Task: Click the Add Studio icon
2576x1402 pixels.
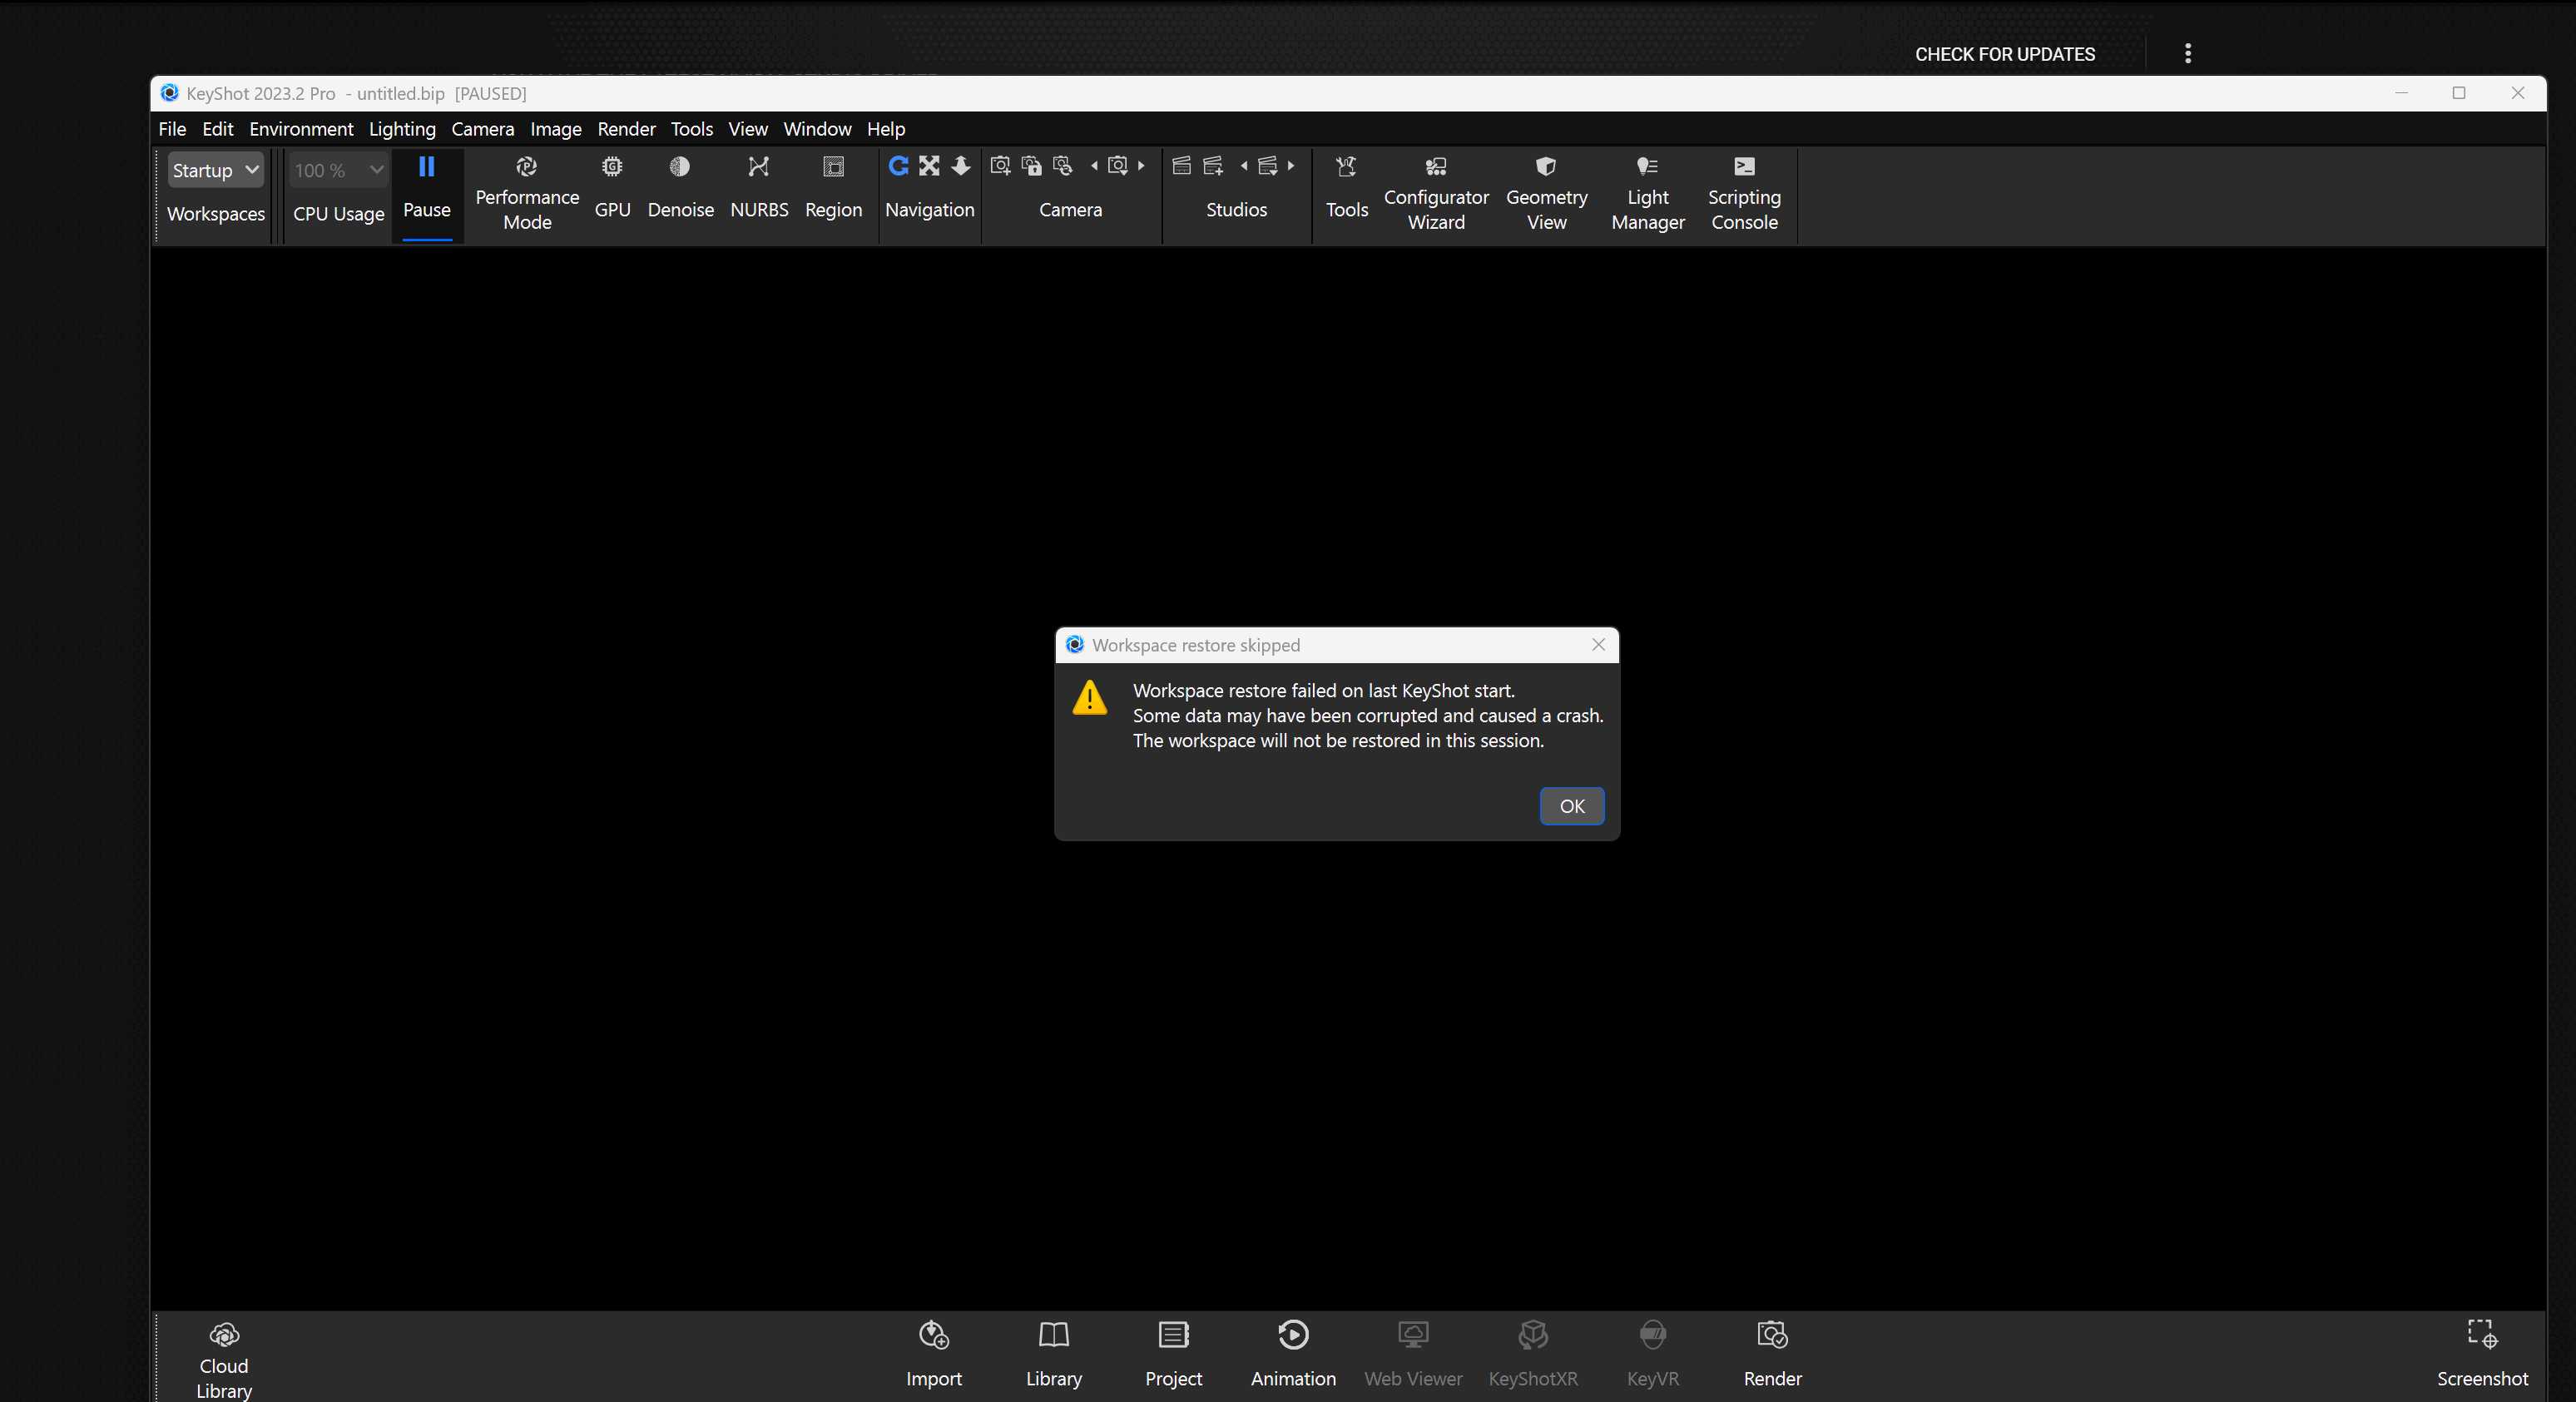Action: tap(1213, 166)
